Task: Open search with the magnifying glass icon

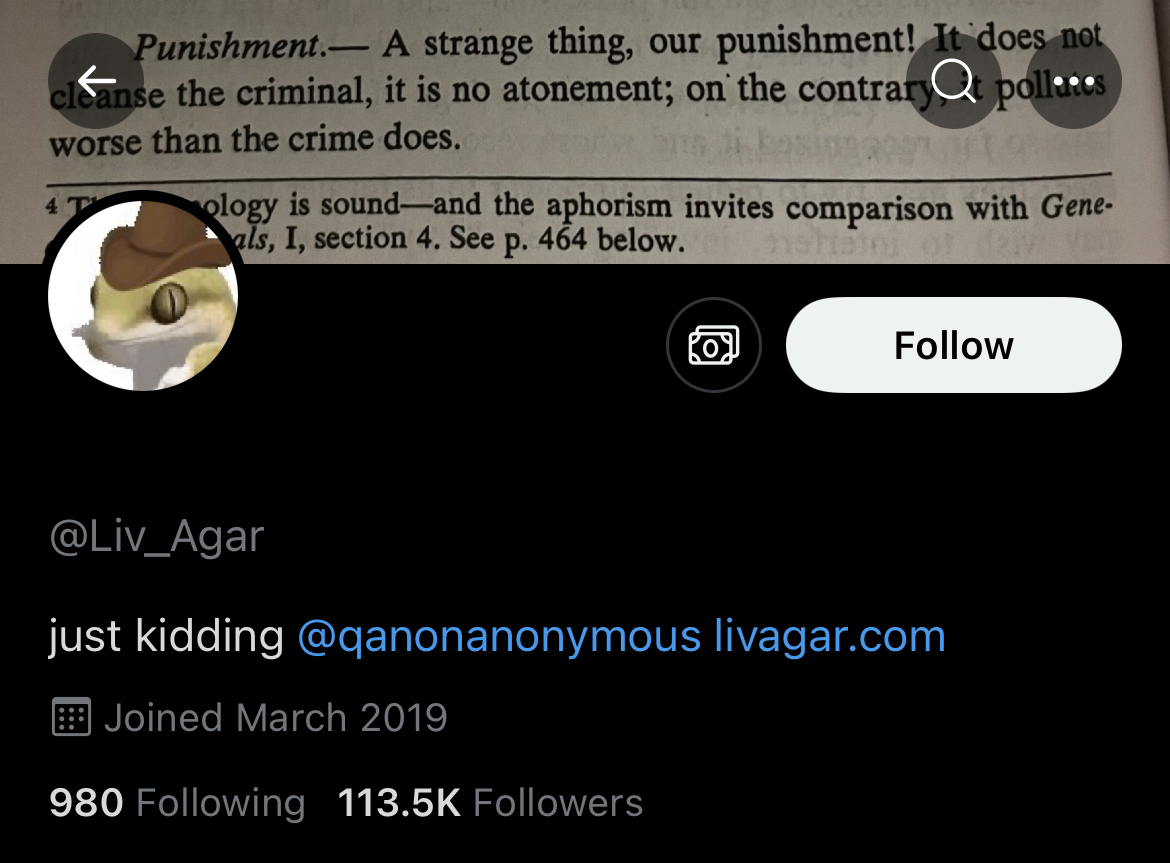Action: tap(954, 81)
